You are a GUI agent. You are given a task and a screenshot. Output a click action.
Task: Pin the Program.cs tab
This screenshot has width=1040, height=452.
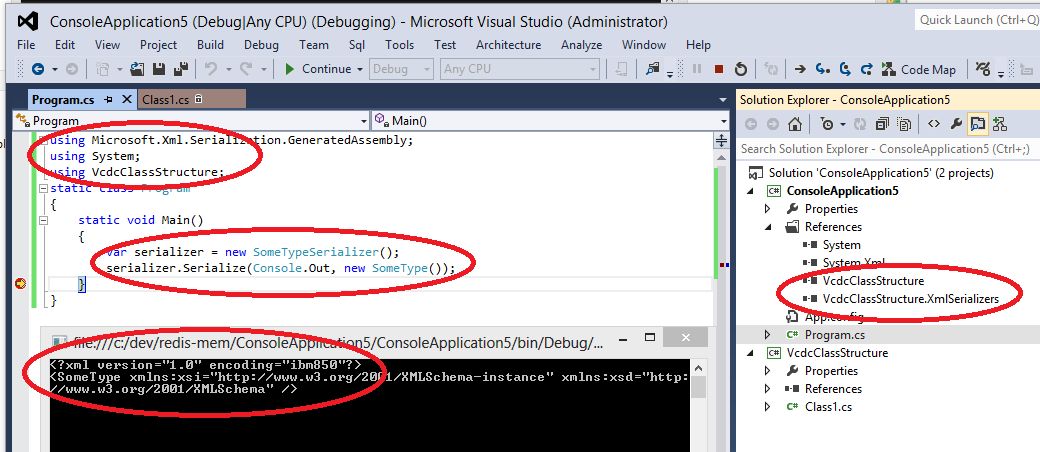point(109,100)
